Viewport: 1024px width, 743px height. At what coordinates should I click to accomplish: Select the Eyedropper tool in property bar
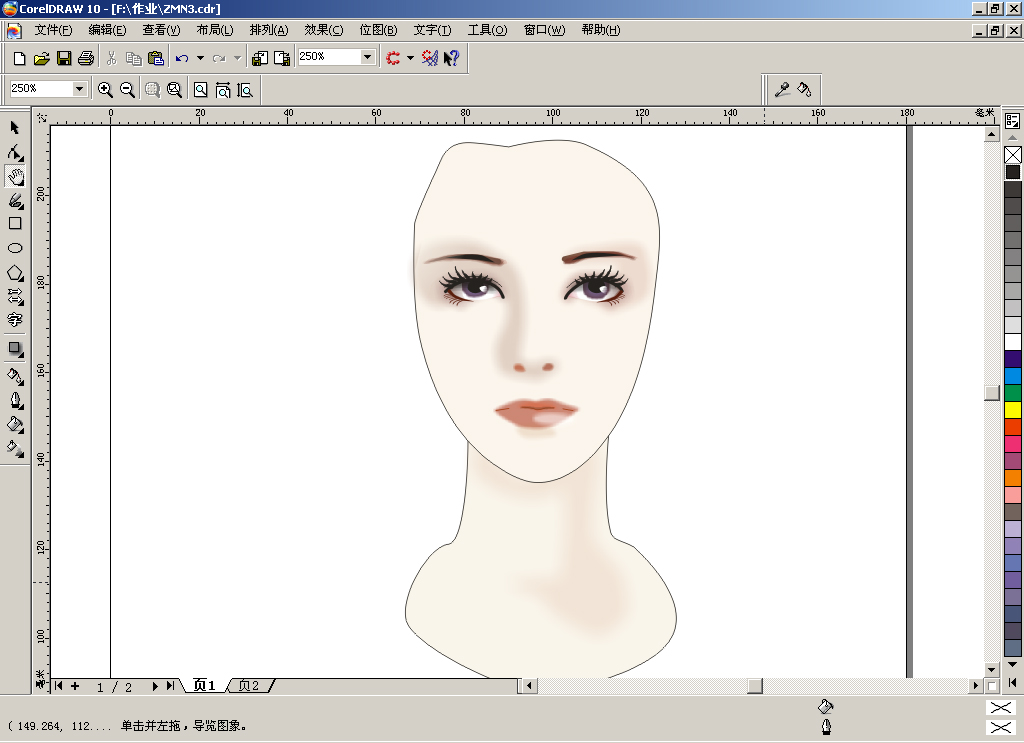[782, 89]
